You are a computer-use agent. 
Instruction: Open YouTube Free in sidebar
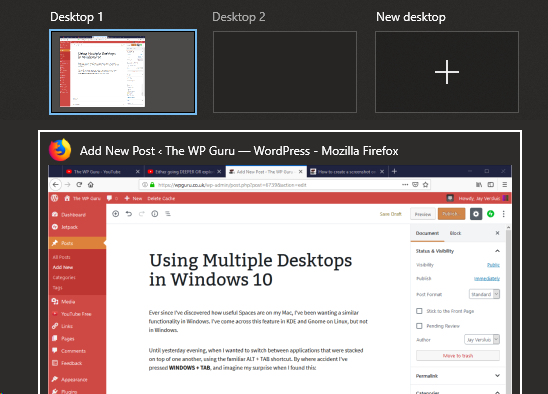76,314
